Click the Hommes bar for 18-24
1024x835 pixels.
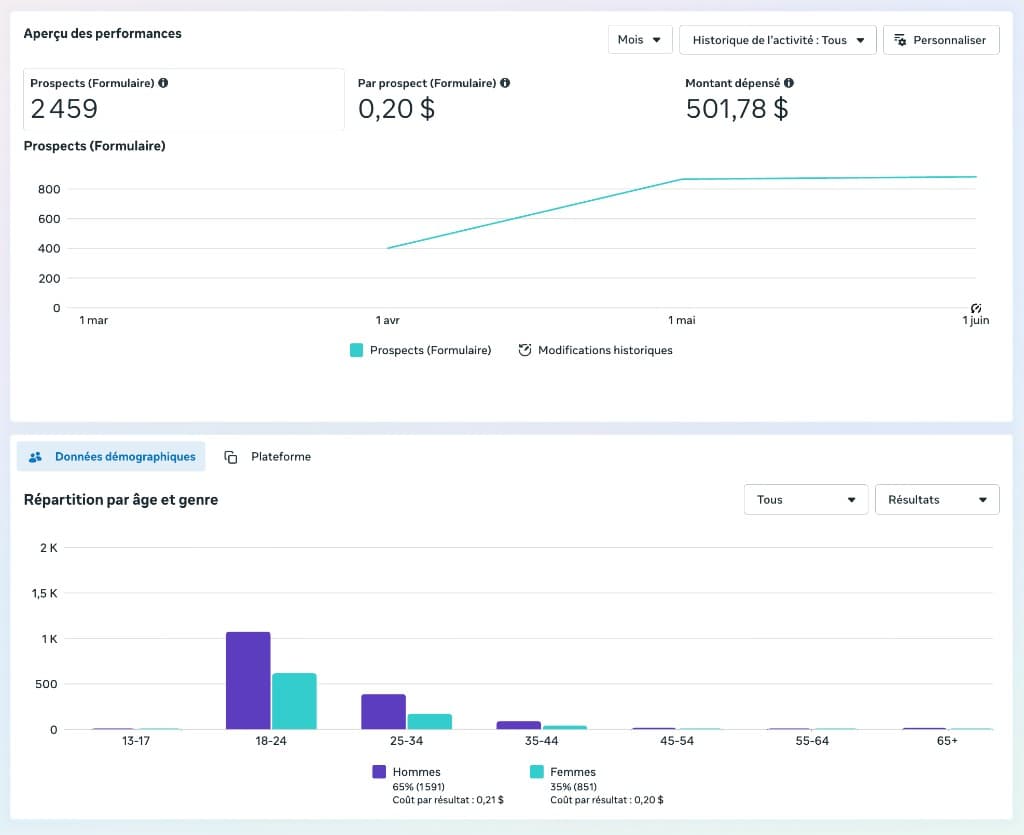pyautogui.click(x=248, y=680)
